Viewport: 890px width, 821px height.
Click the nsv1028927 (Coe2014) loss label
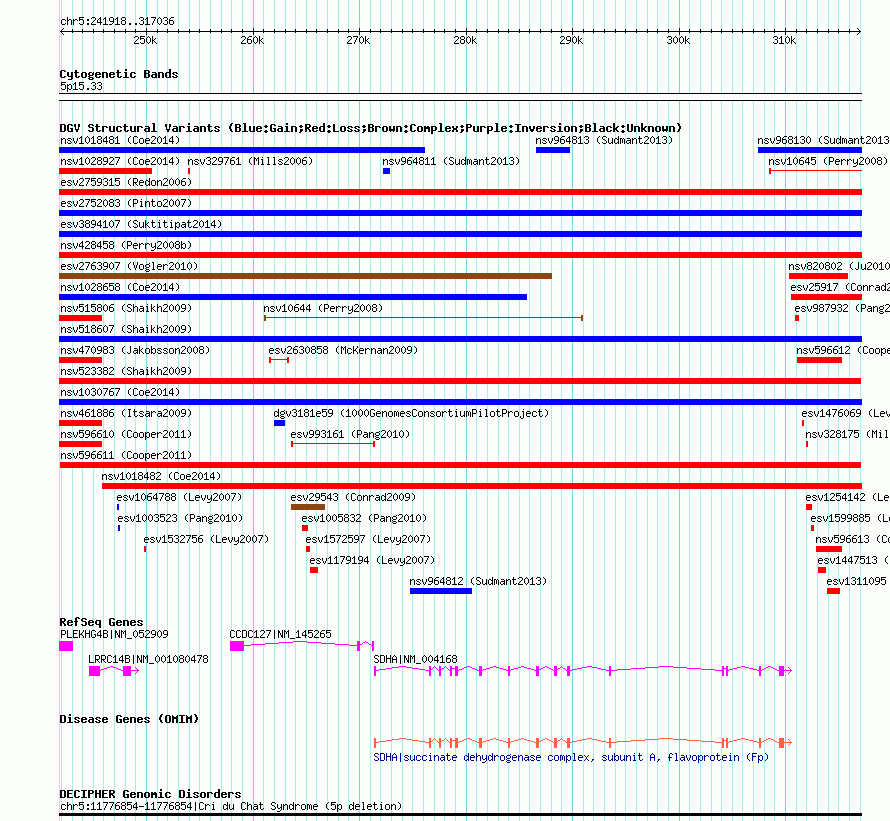(120, 161)
